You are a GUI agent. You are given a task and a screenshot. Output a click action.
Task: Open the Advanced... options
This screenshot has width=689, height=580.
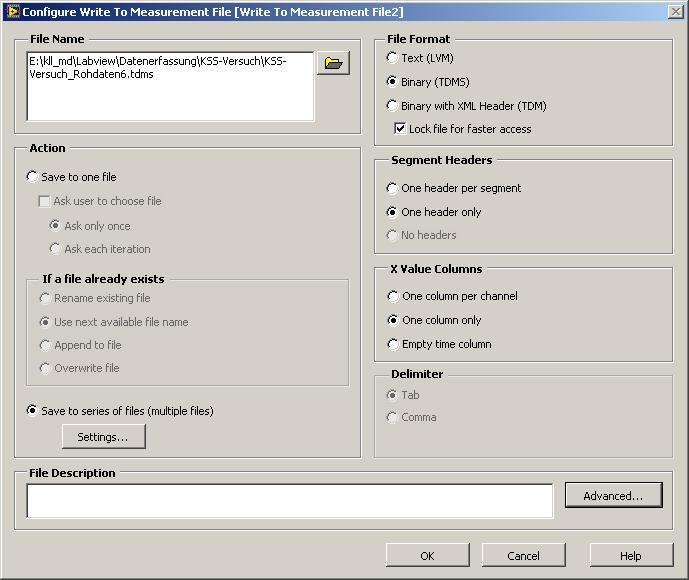[x=613, y=496]
